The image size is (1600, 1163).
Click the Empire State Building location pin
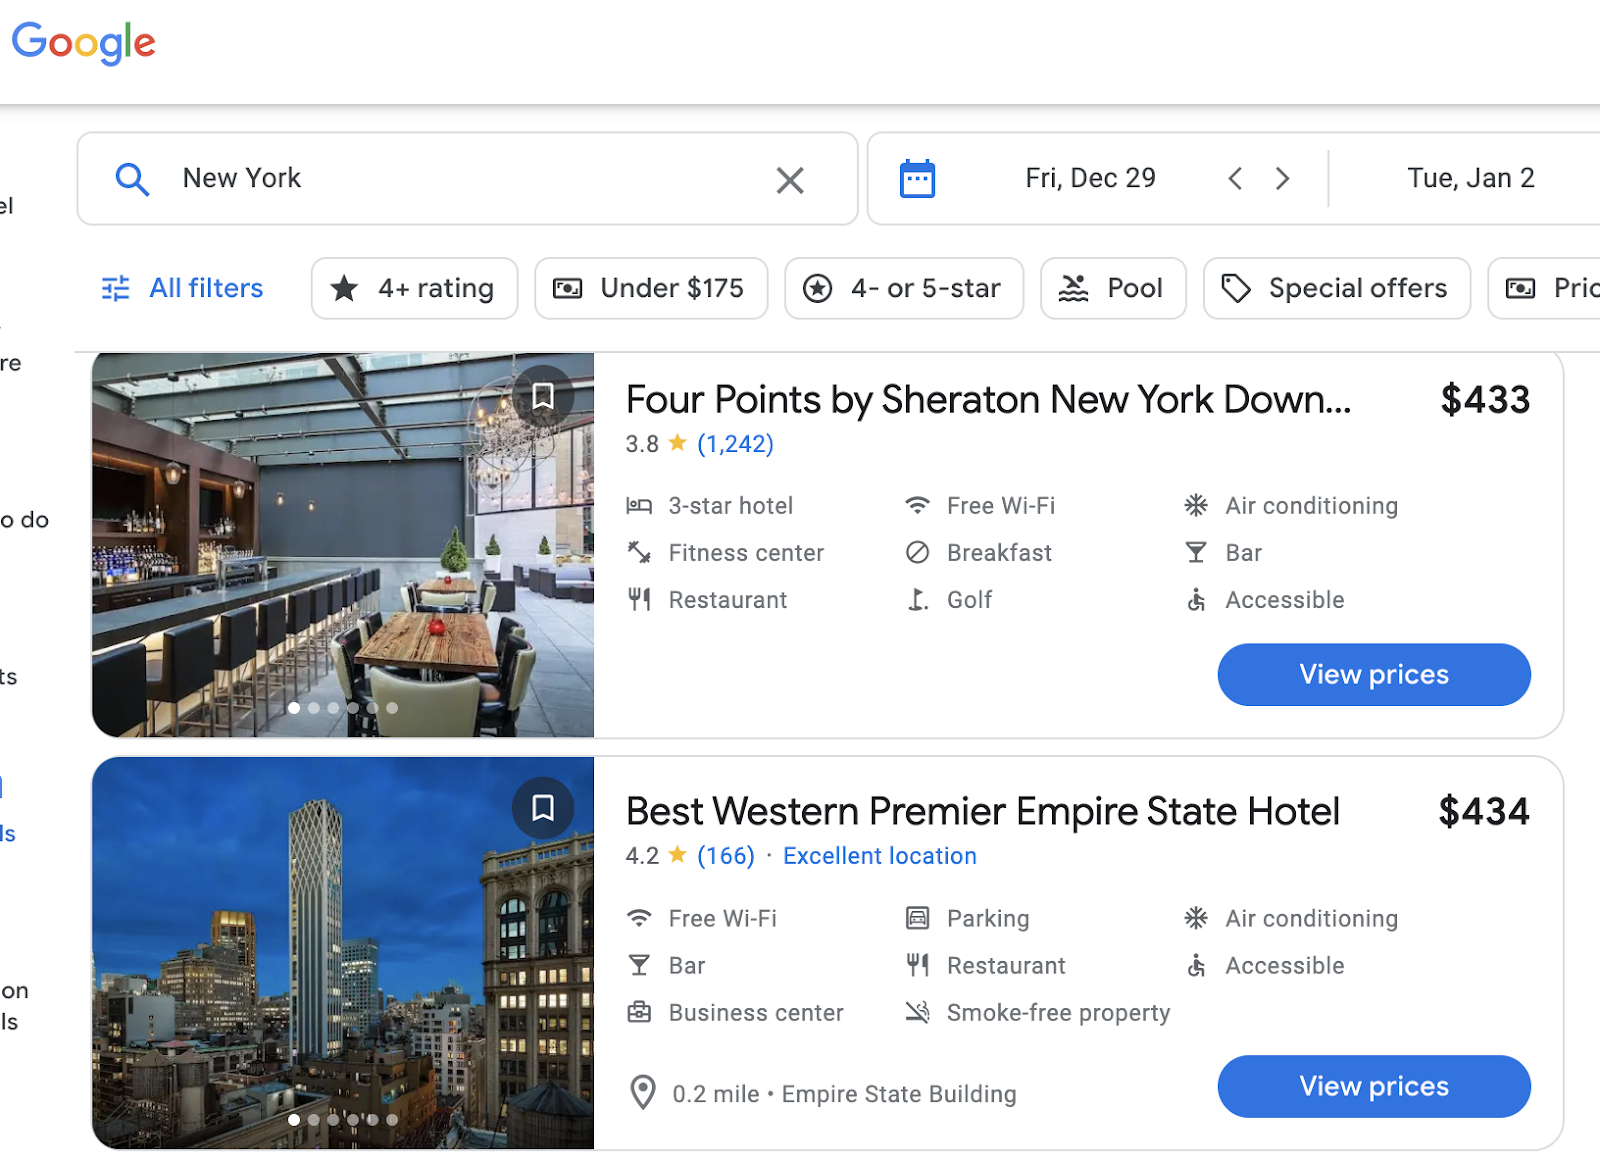[x=643, y=1093]
